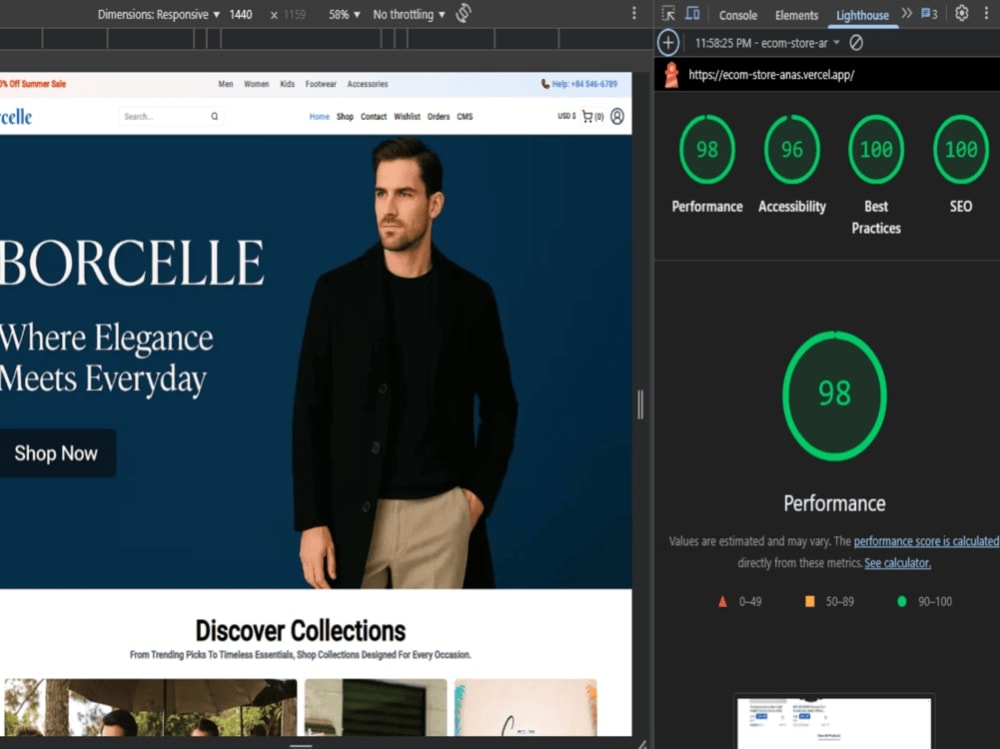Image resolution: width=1000 pixels, height=749 pixels.
Task: Click the Kids category link
Action: [287, 84]
